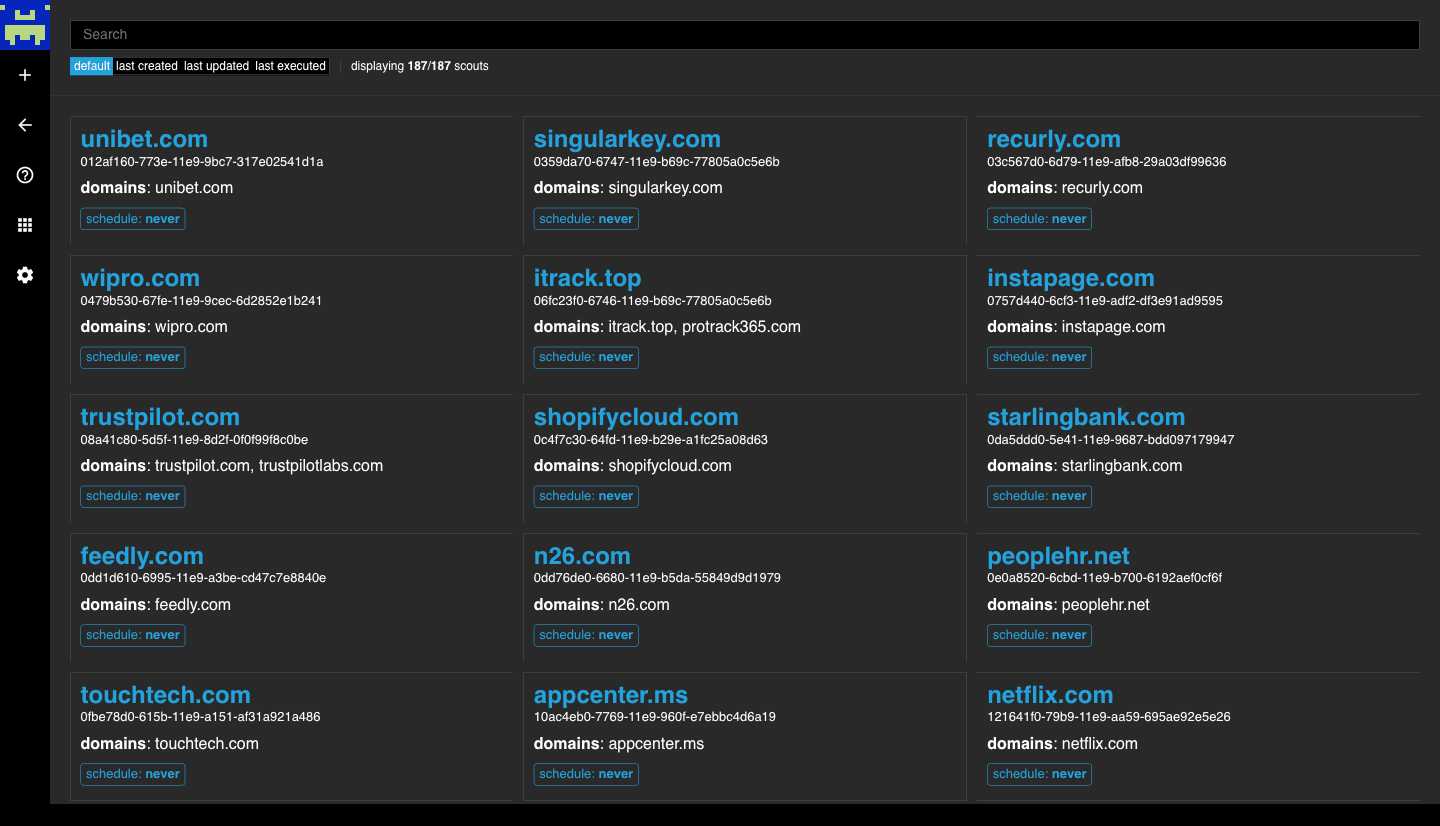Open the starlingbank.com scout
The height and width of the screenshot is (826, 1440).
coord(1085,417)
